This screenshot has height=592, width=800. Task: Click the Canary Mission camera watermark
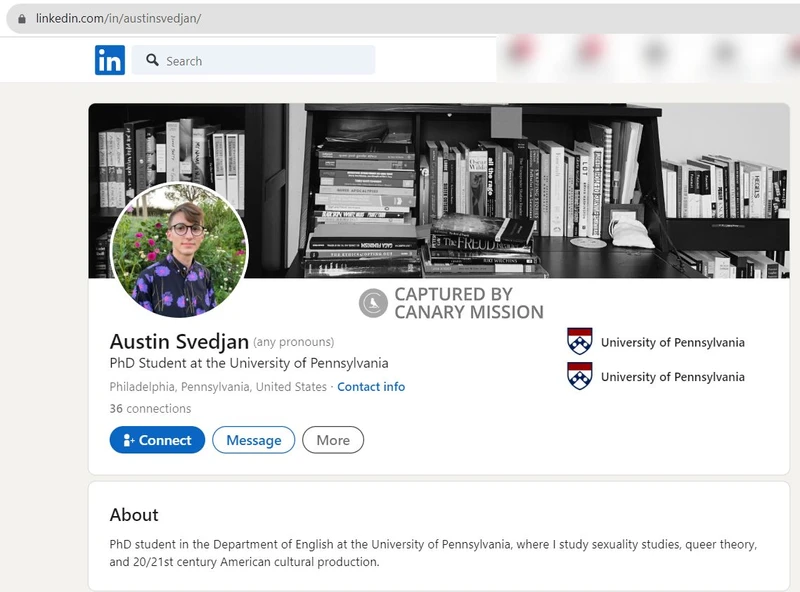370,301
